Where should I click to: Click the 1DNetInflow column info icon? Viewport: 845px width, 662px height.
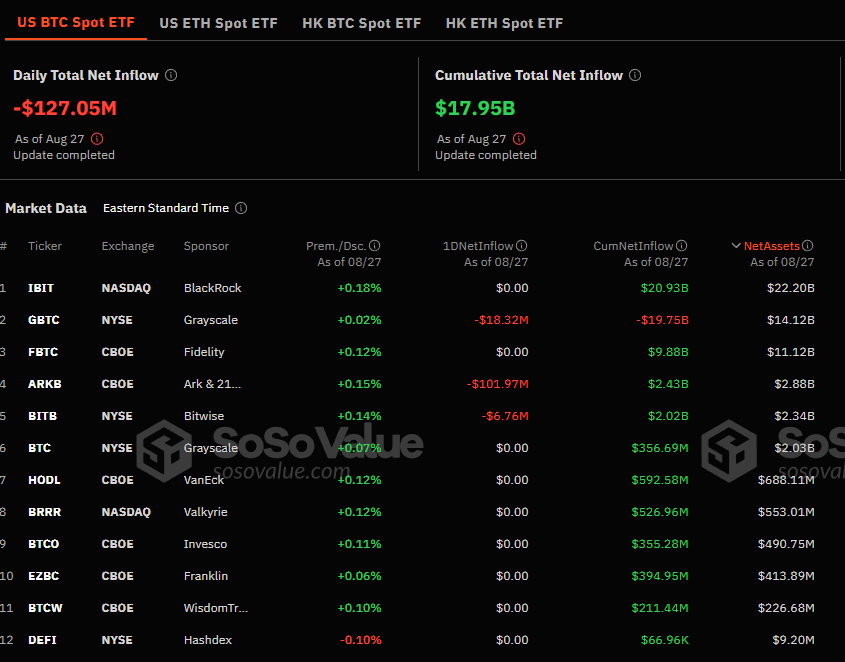521,245
